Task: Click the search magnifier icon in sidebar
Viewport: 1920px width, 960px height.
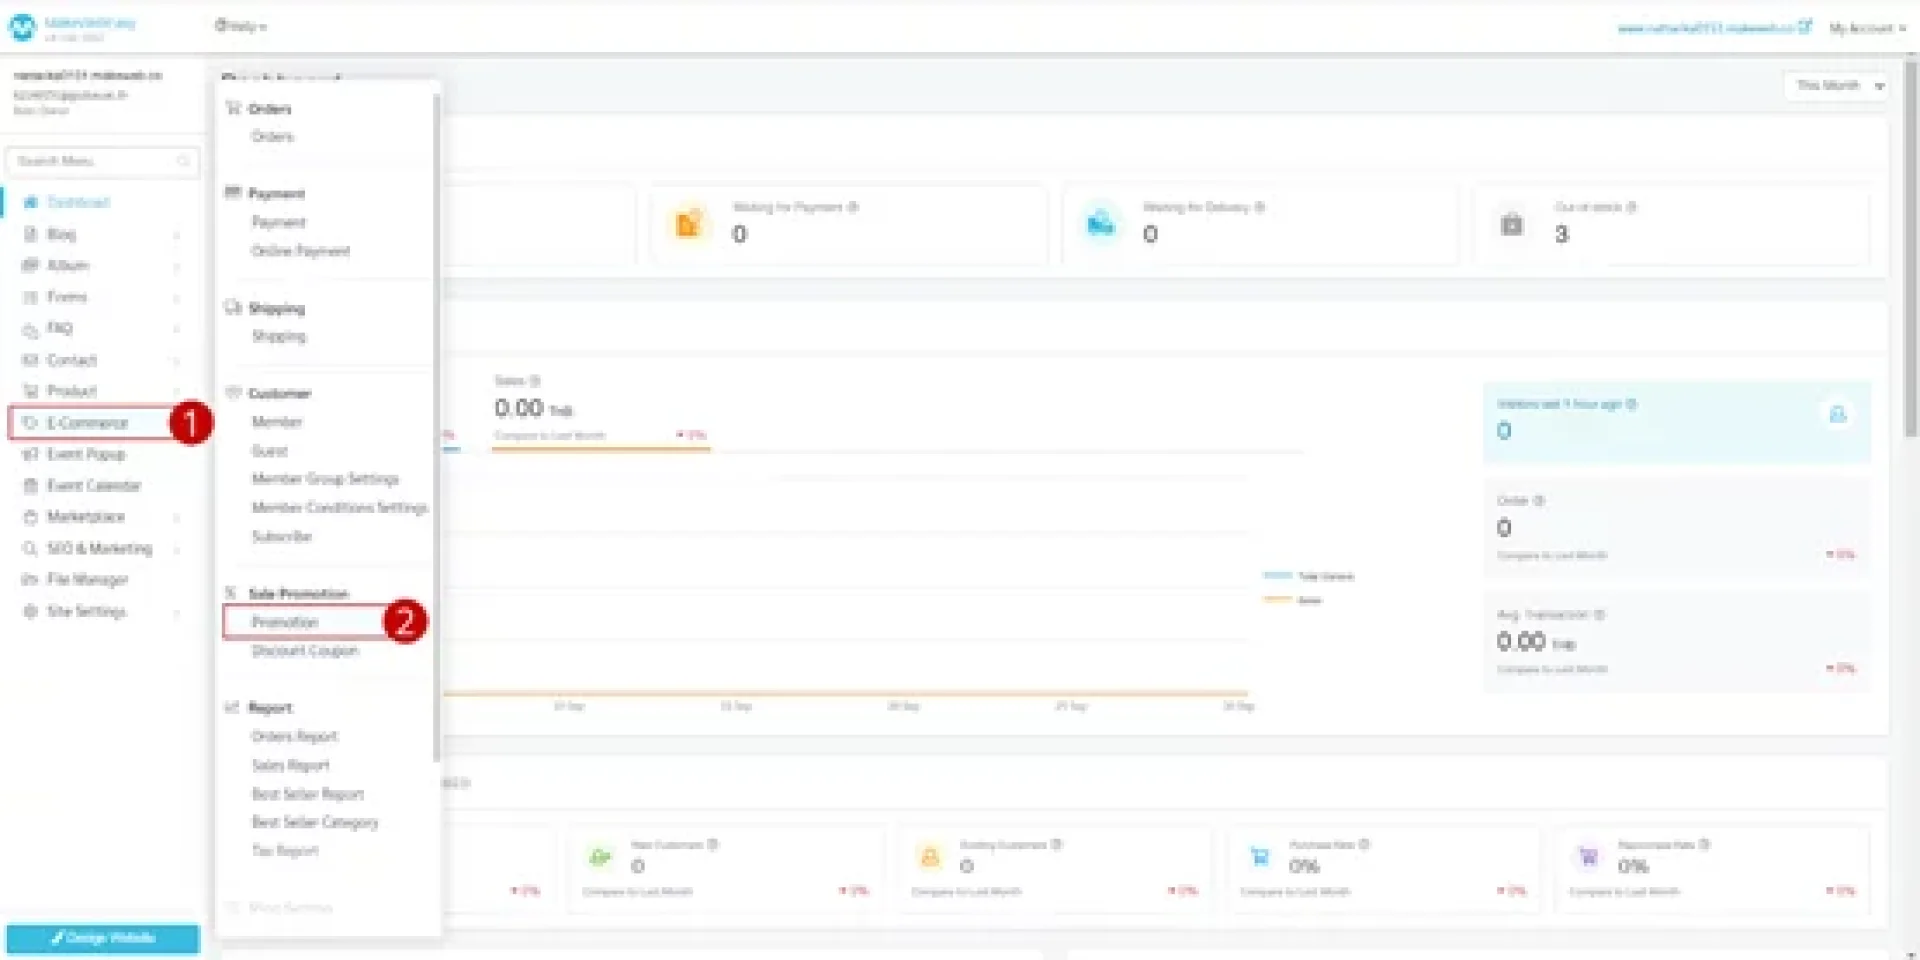Action: pyautogui.click(x=183, y=161)
